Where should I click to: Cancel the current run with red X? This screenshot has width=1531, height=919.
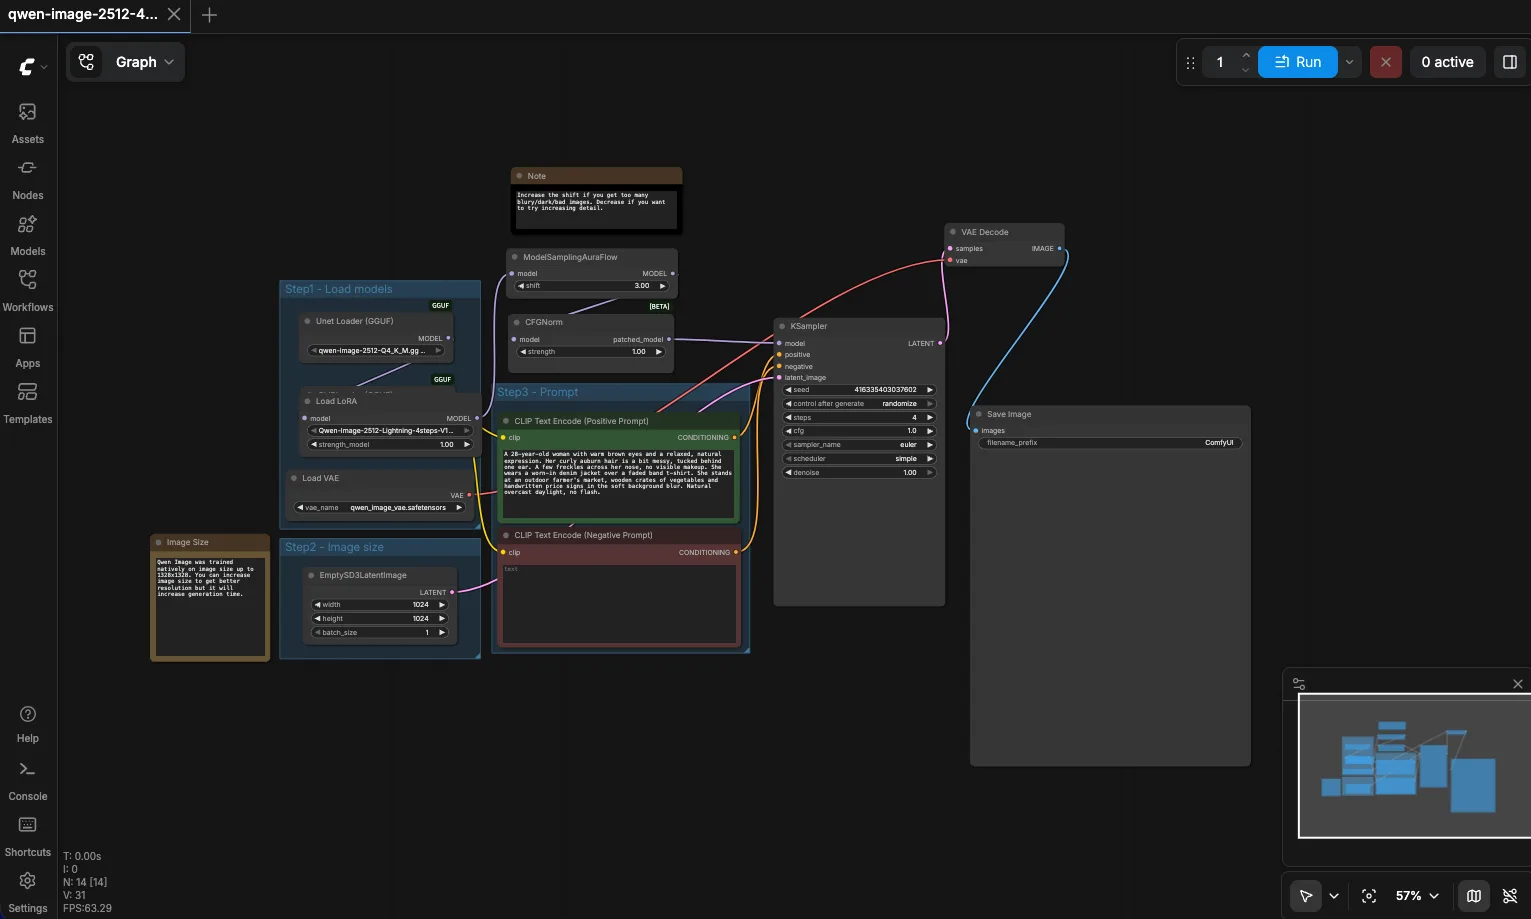[x=1385, y=62]
